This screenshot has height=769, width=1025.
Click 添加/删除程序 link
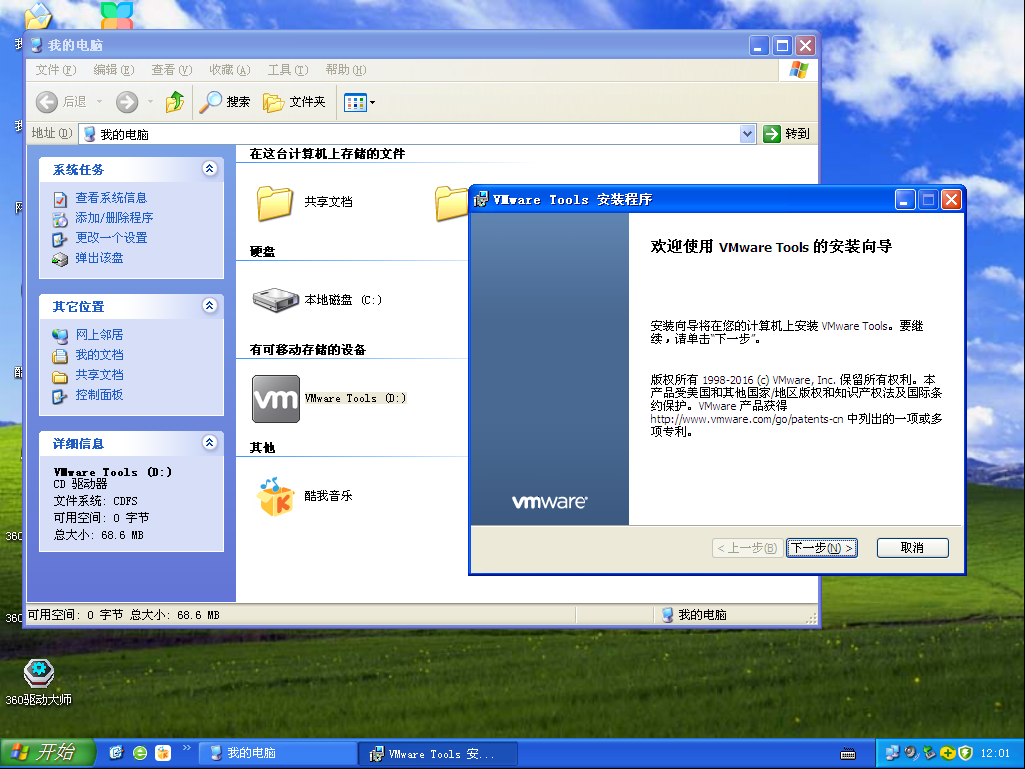coord(114,218)
